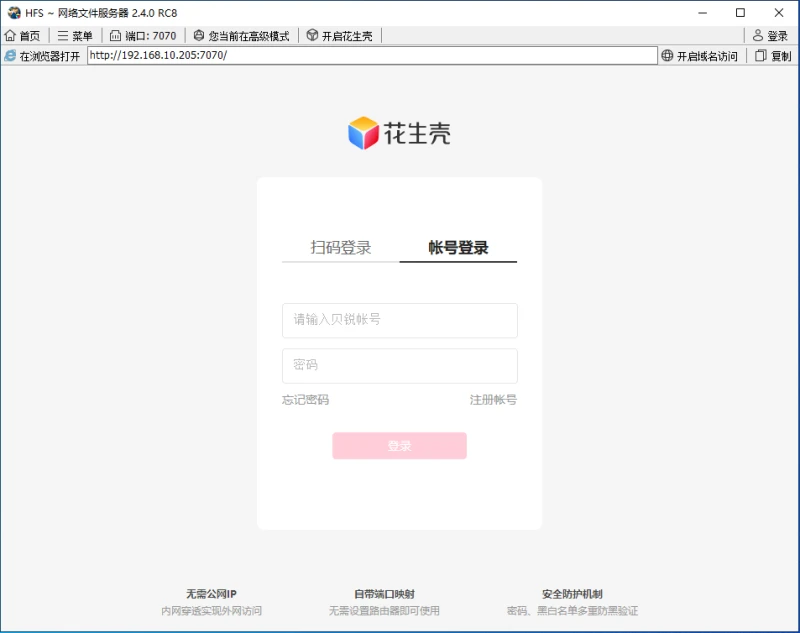Select 端口: 7070 toolbar item
Viewport: 800px width, 633px height.
tap(143, 36)
